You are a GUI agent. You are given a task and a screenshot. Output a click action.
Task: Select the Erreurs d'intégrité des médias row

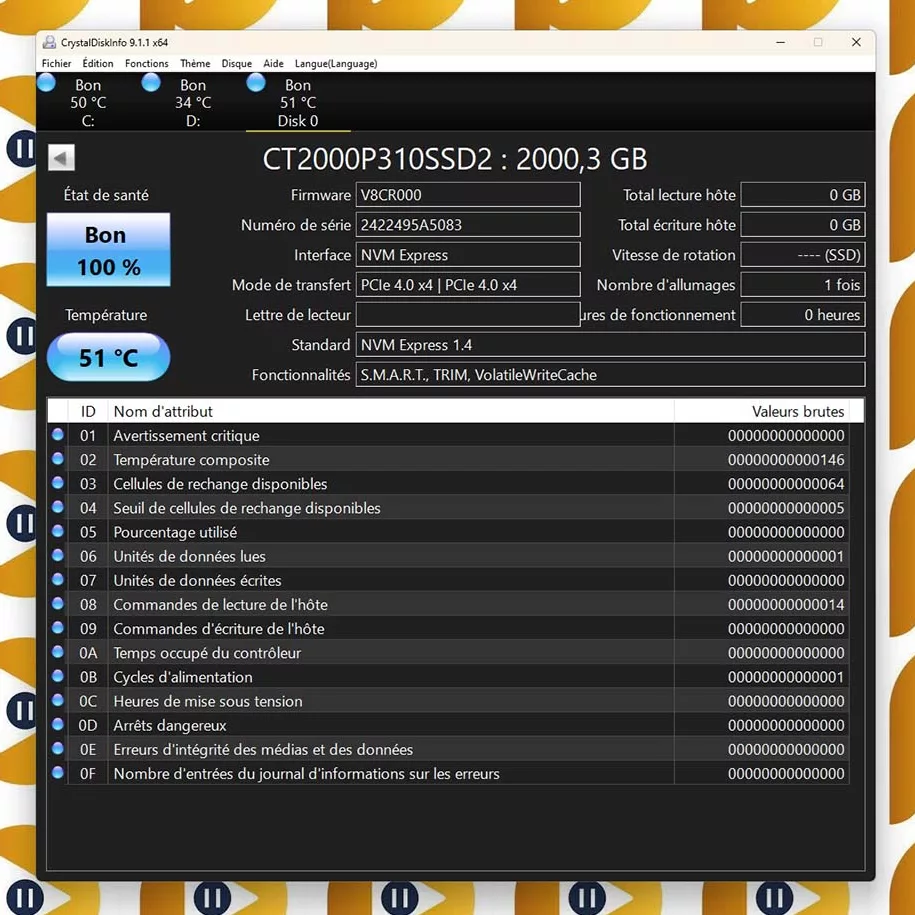pyautogui.click(x=448, y=749)
